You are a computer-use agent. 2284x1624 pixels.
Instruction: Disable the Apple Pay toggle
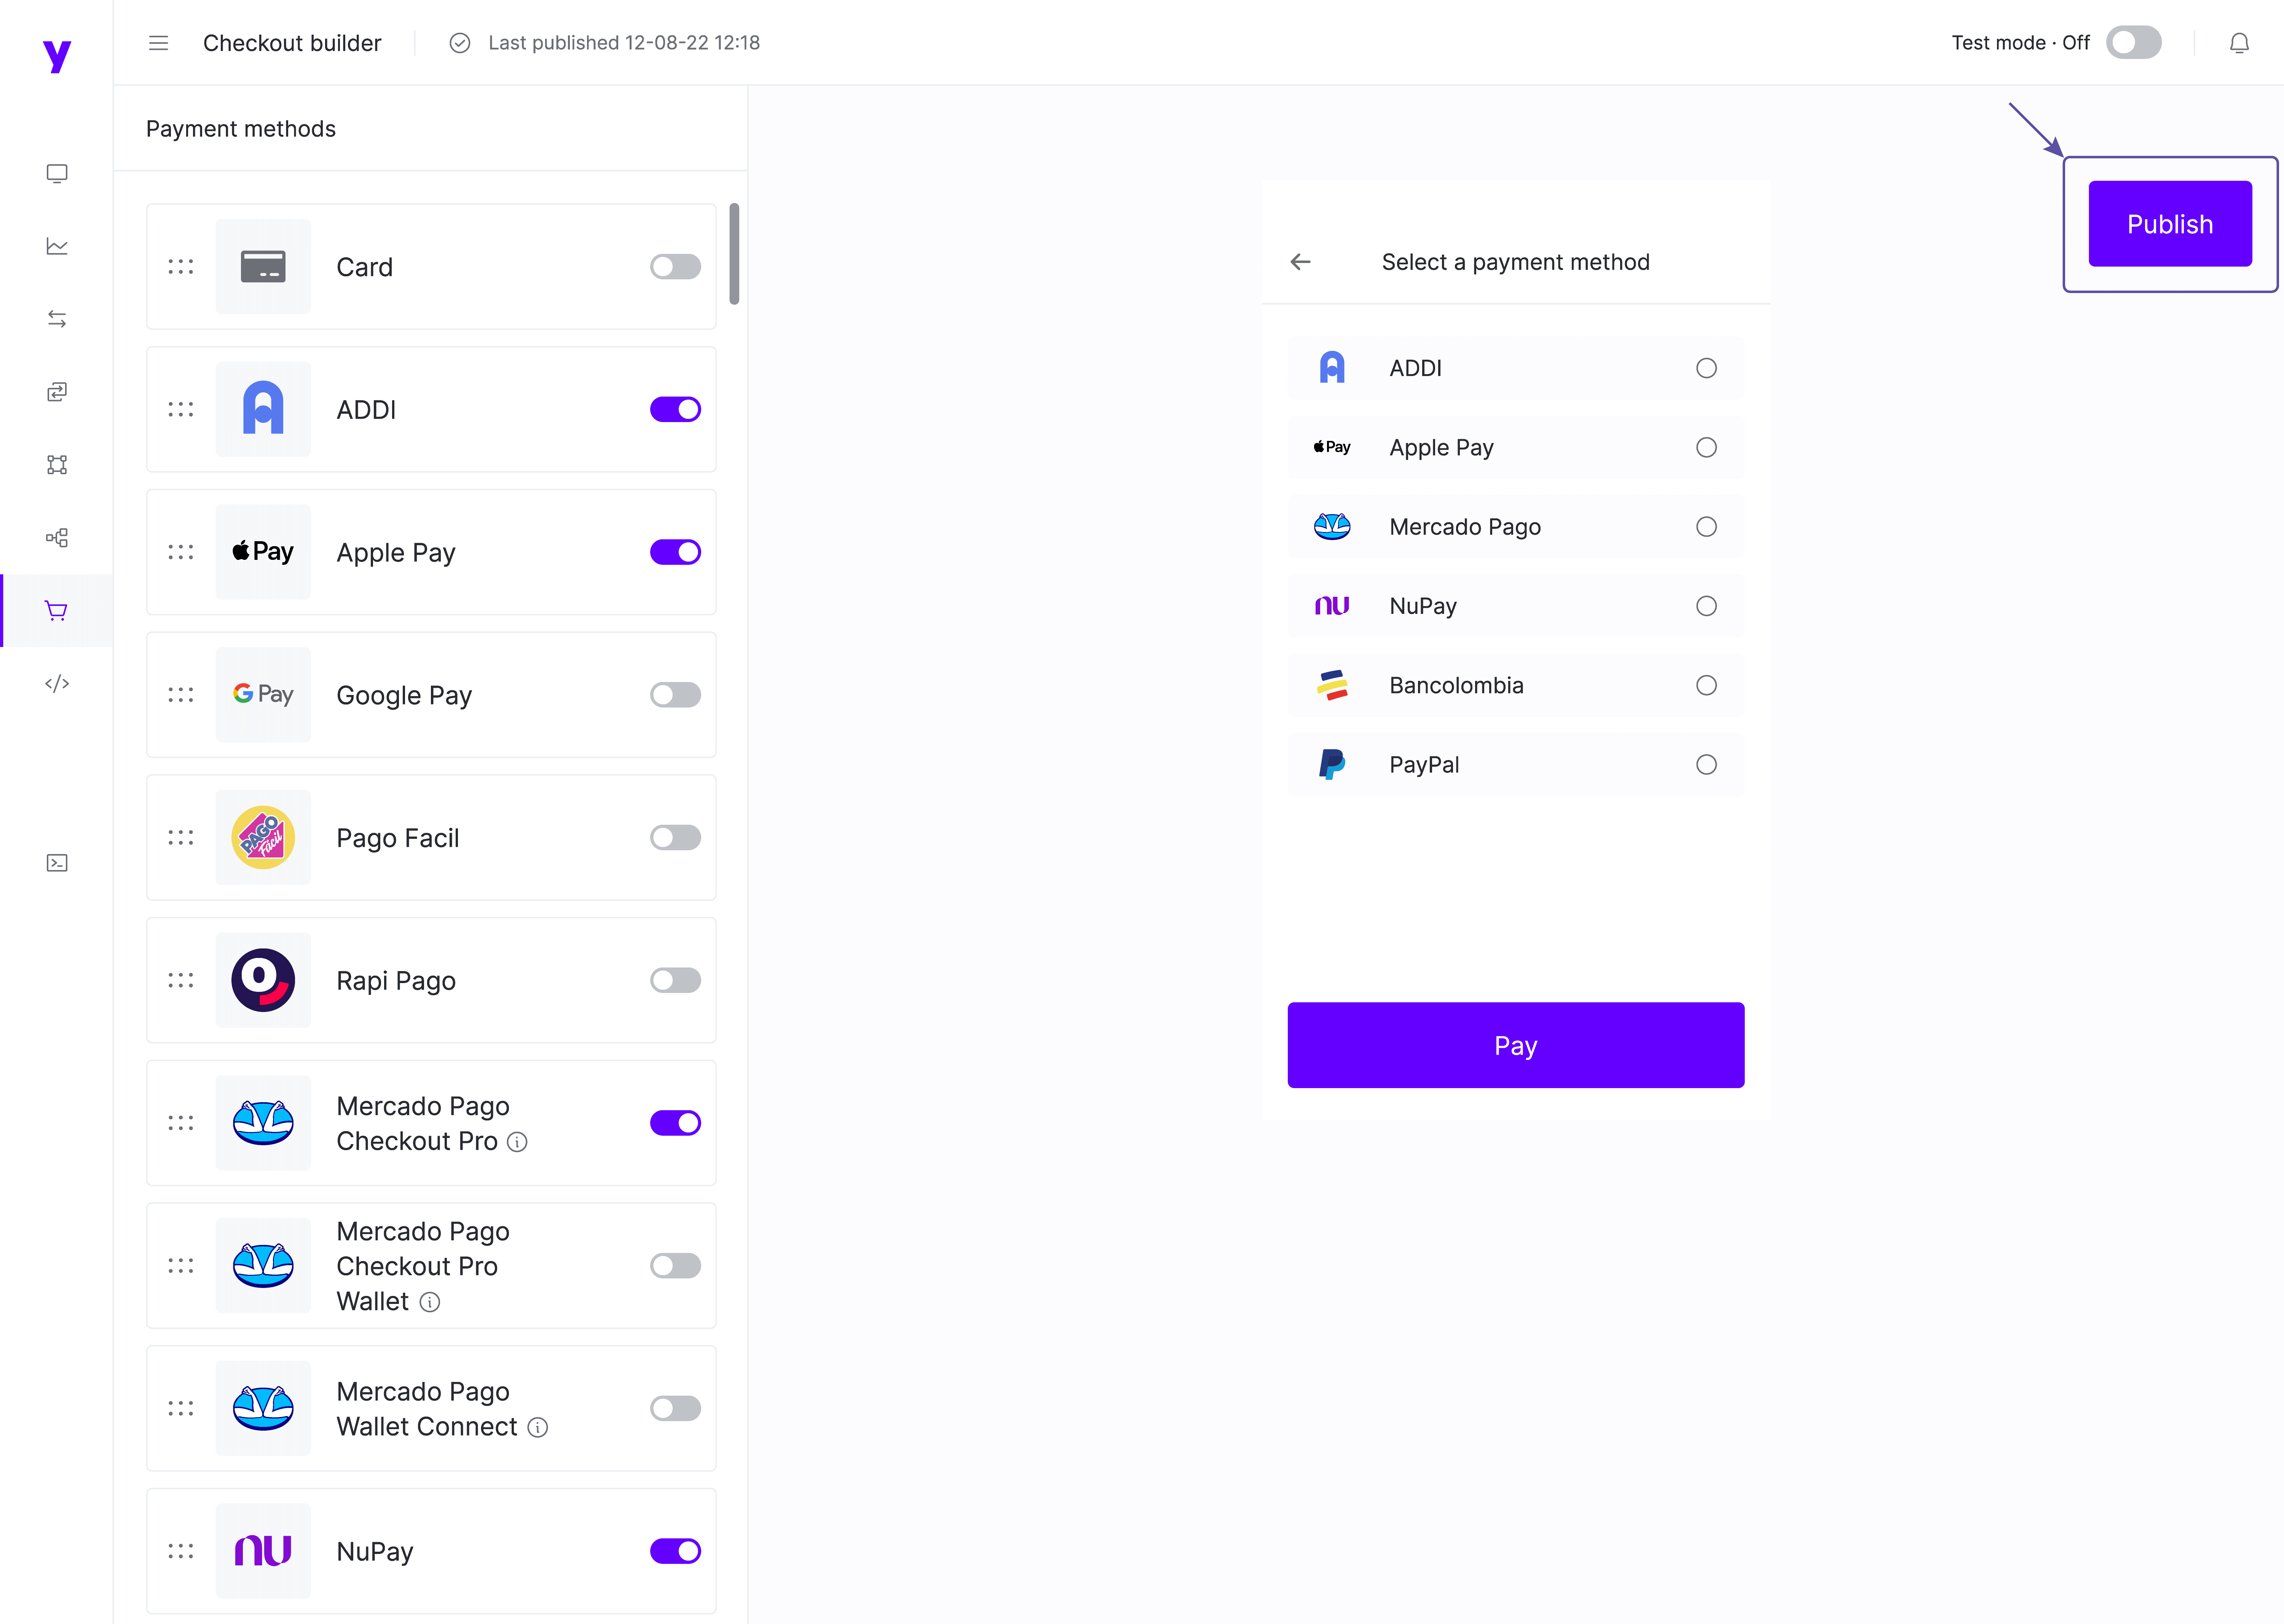click(x=675, y=552)
